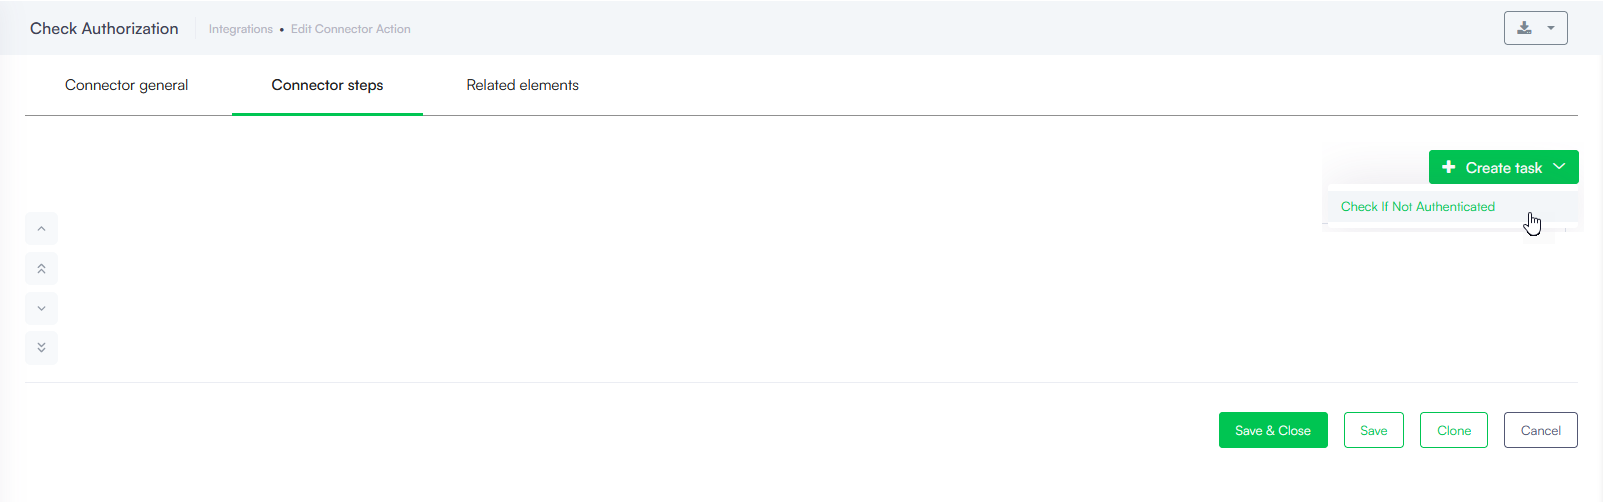Open caret dropdown beside download icon

(x=1551, y=28)
